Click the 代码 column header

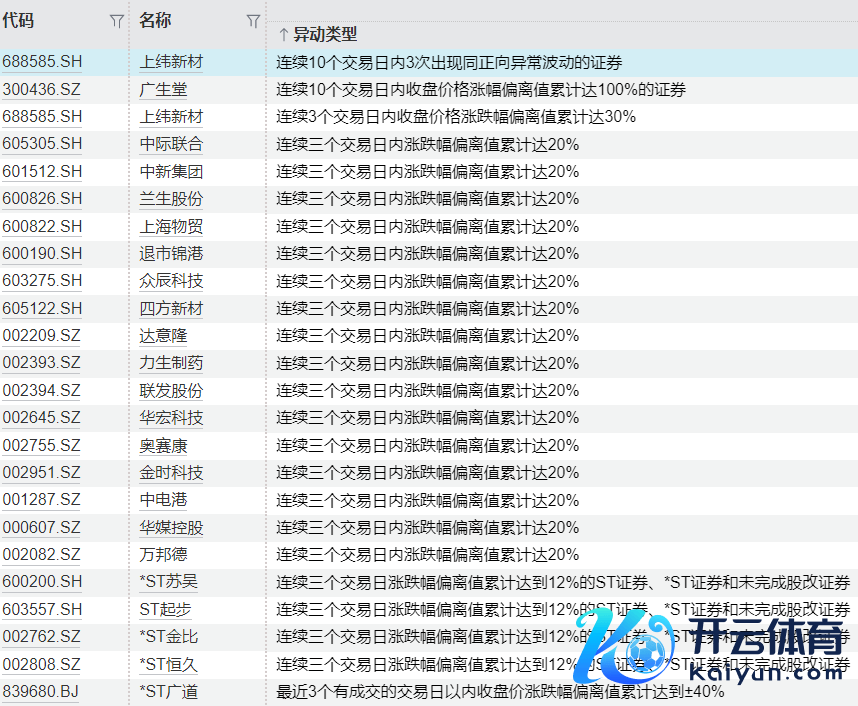pyautogui.click(x=19, y=20)
